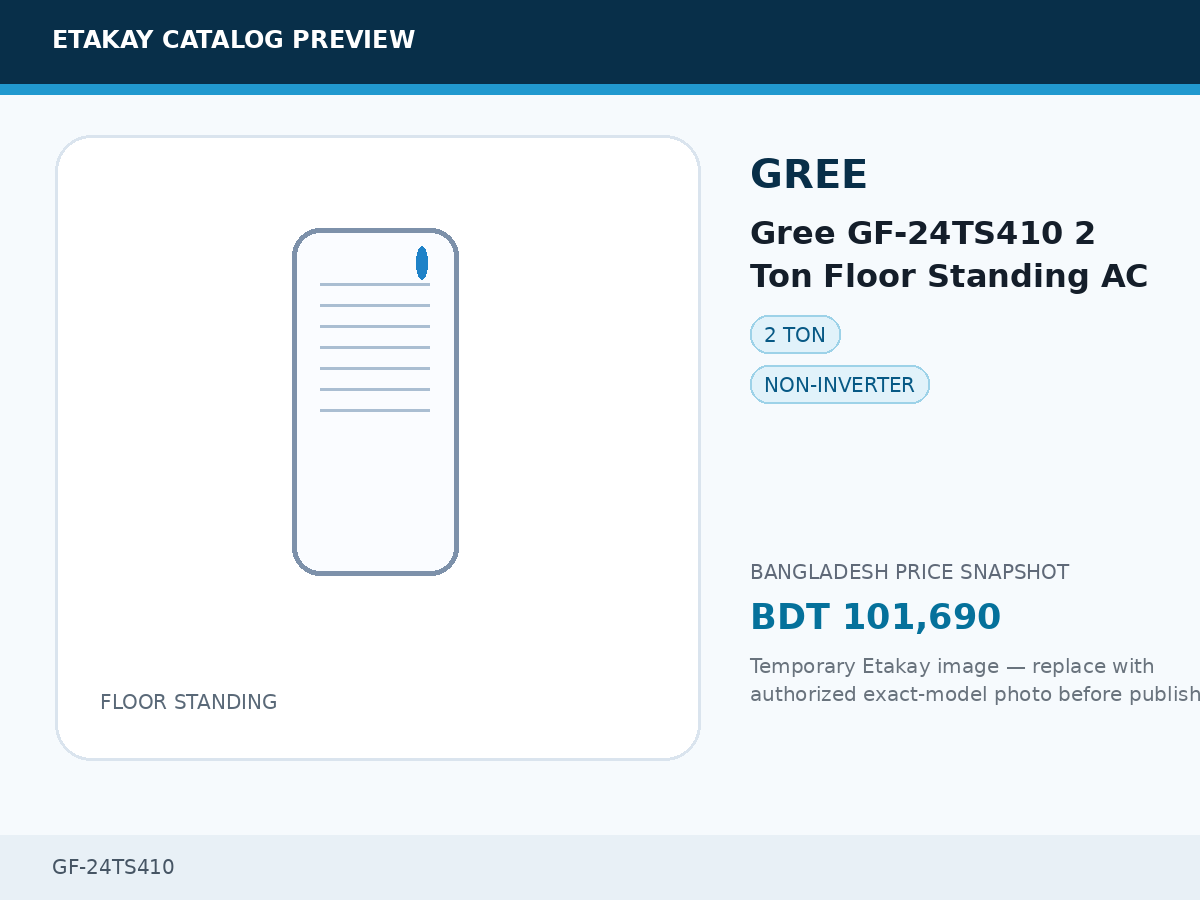Select the NON-INVERTER badge
The image size is (1200, 900).
tap(839, 385)
